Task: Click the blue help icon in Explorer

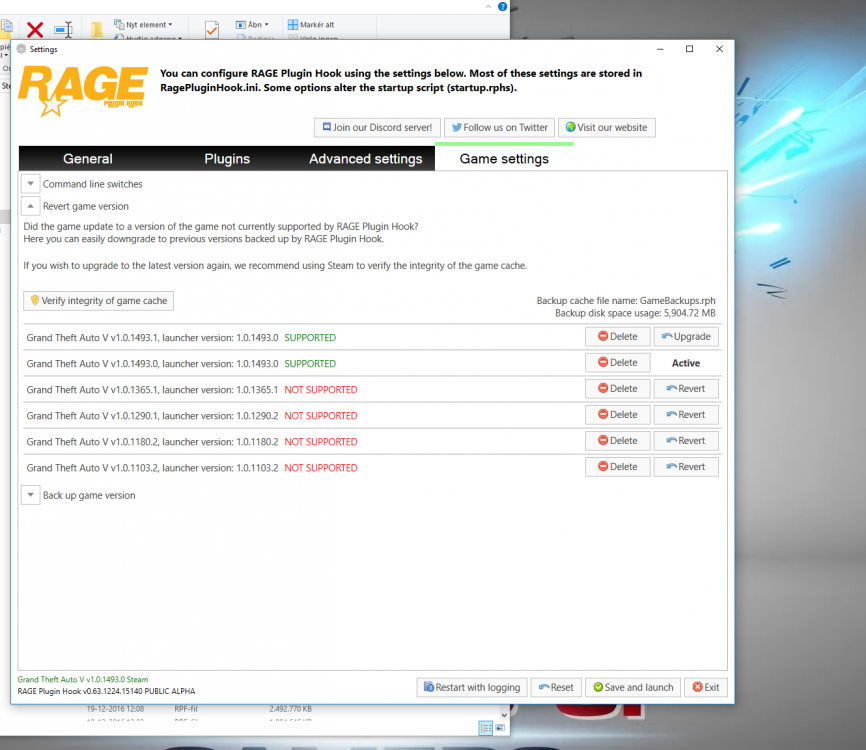Action: 503,7
